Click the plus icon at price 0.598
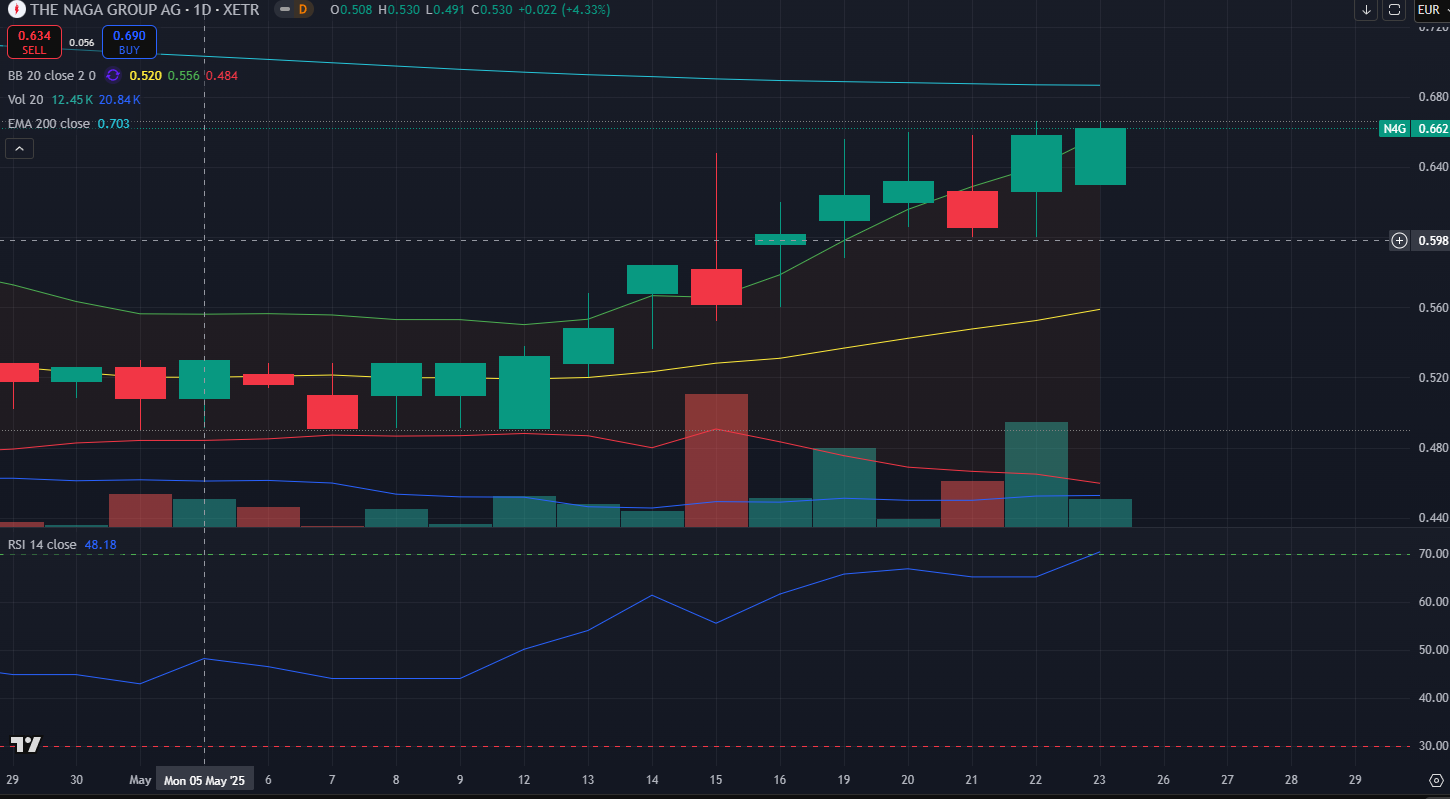Image resolution: width=1450 pixels, height=799 pixels. [1400, 240]
